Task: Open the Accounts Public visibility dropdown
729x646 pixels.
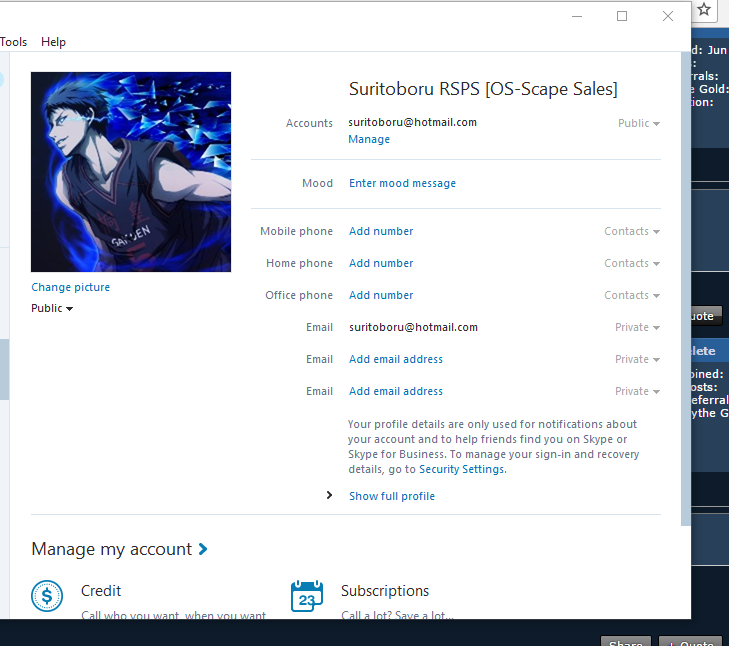Action: pyautogui.click(x=639, y=123)
